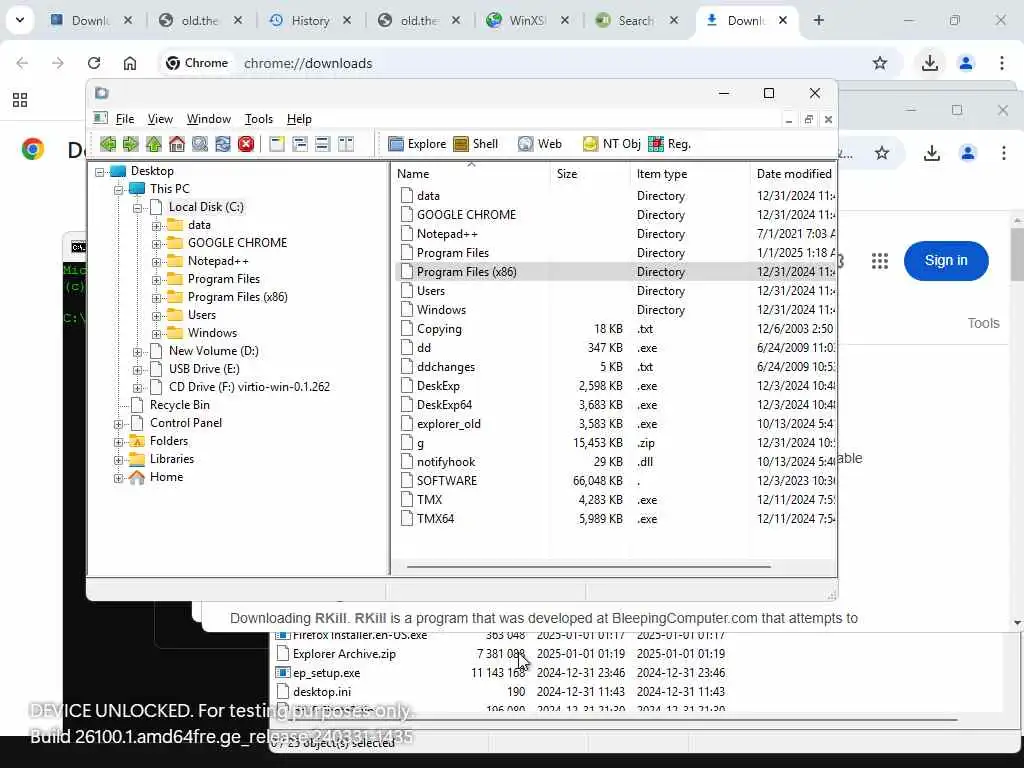Sort by the Item type column header
This screenshot has width=1024, height=768.
(x=690, y=174)
